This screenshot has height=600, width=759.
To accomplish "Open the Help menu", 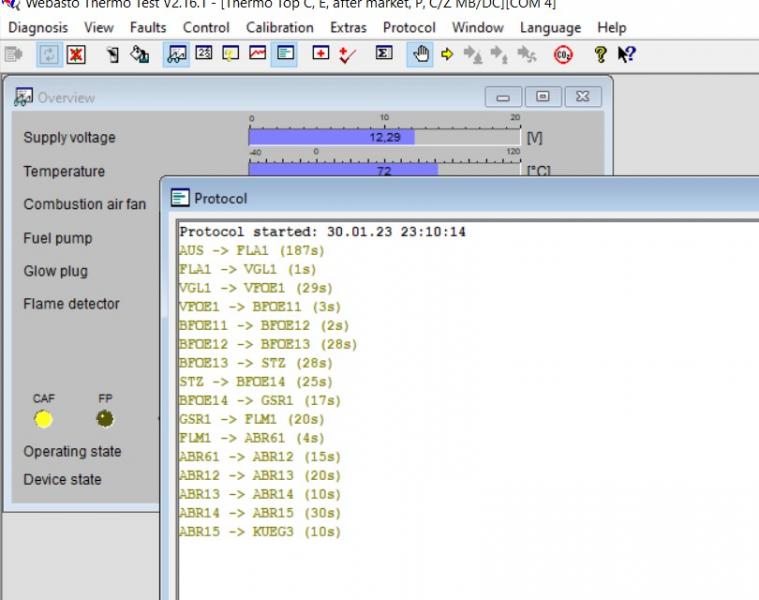I will [x=612, y=28].
